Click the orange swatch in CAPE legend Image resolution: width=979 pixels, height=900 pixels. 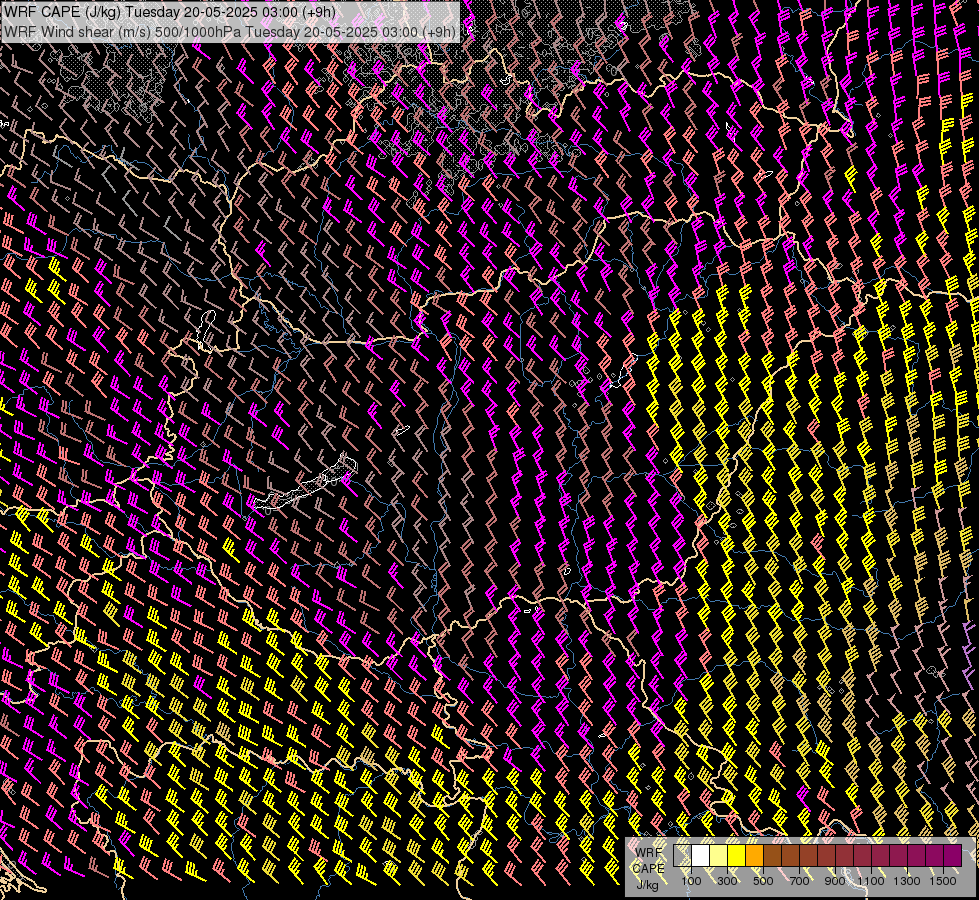coord(754,855)
